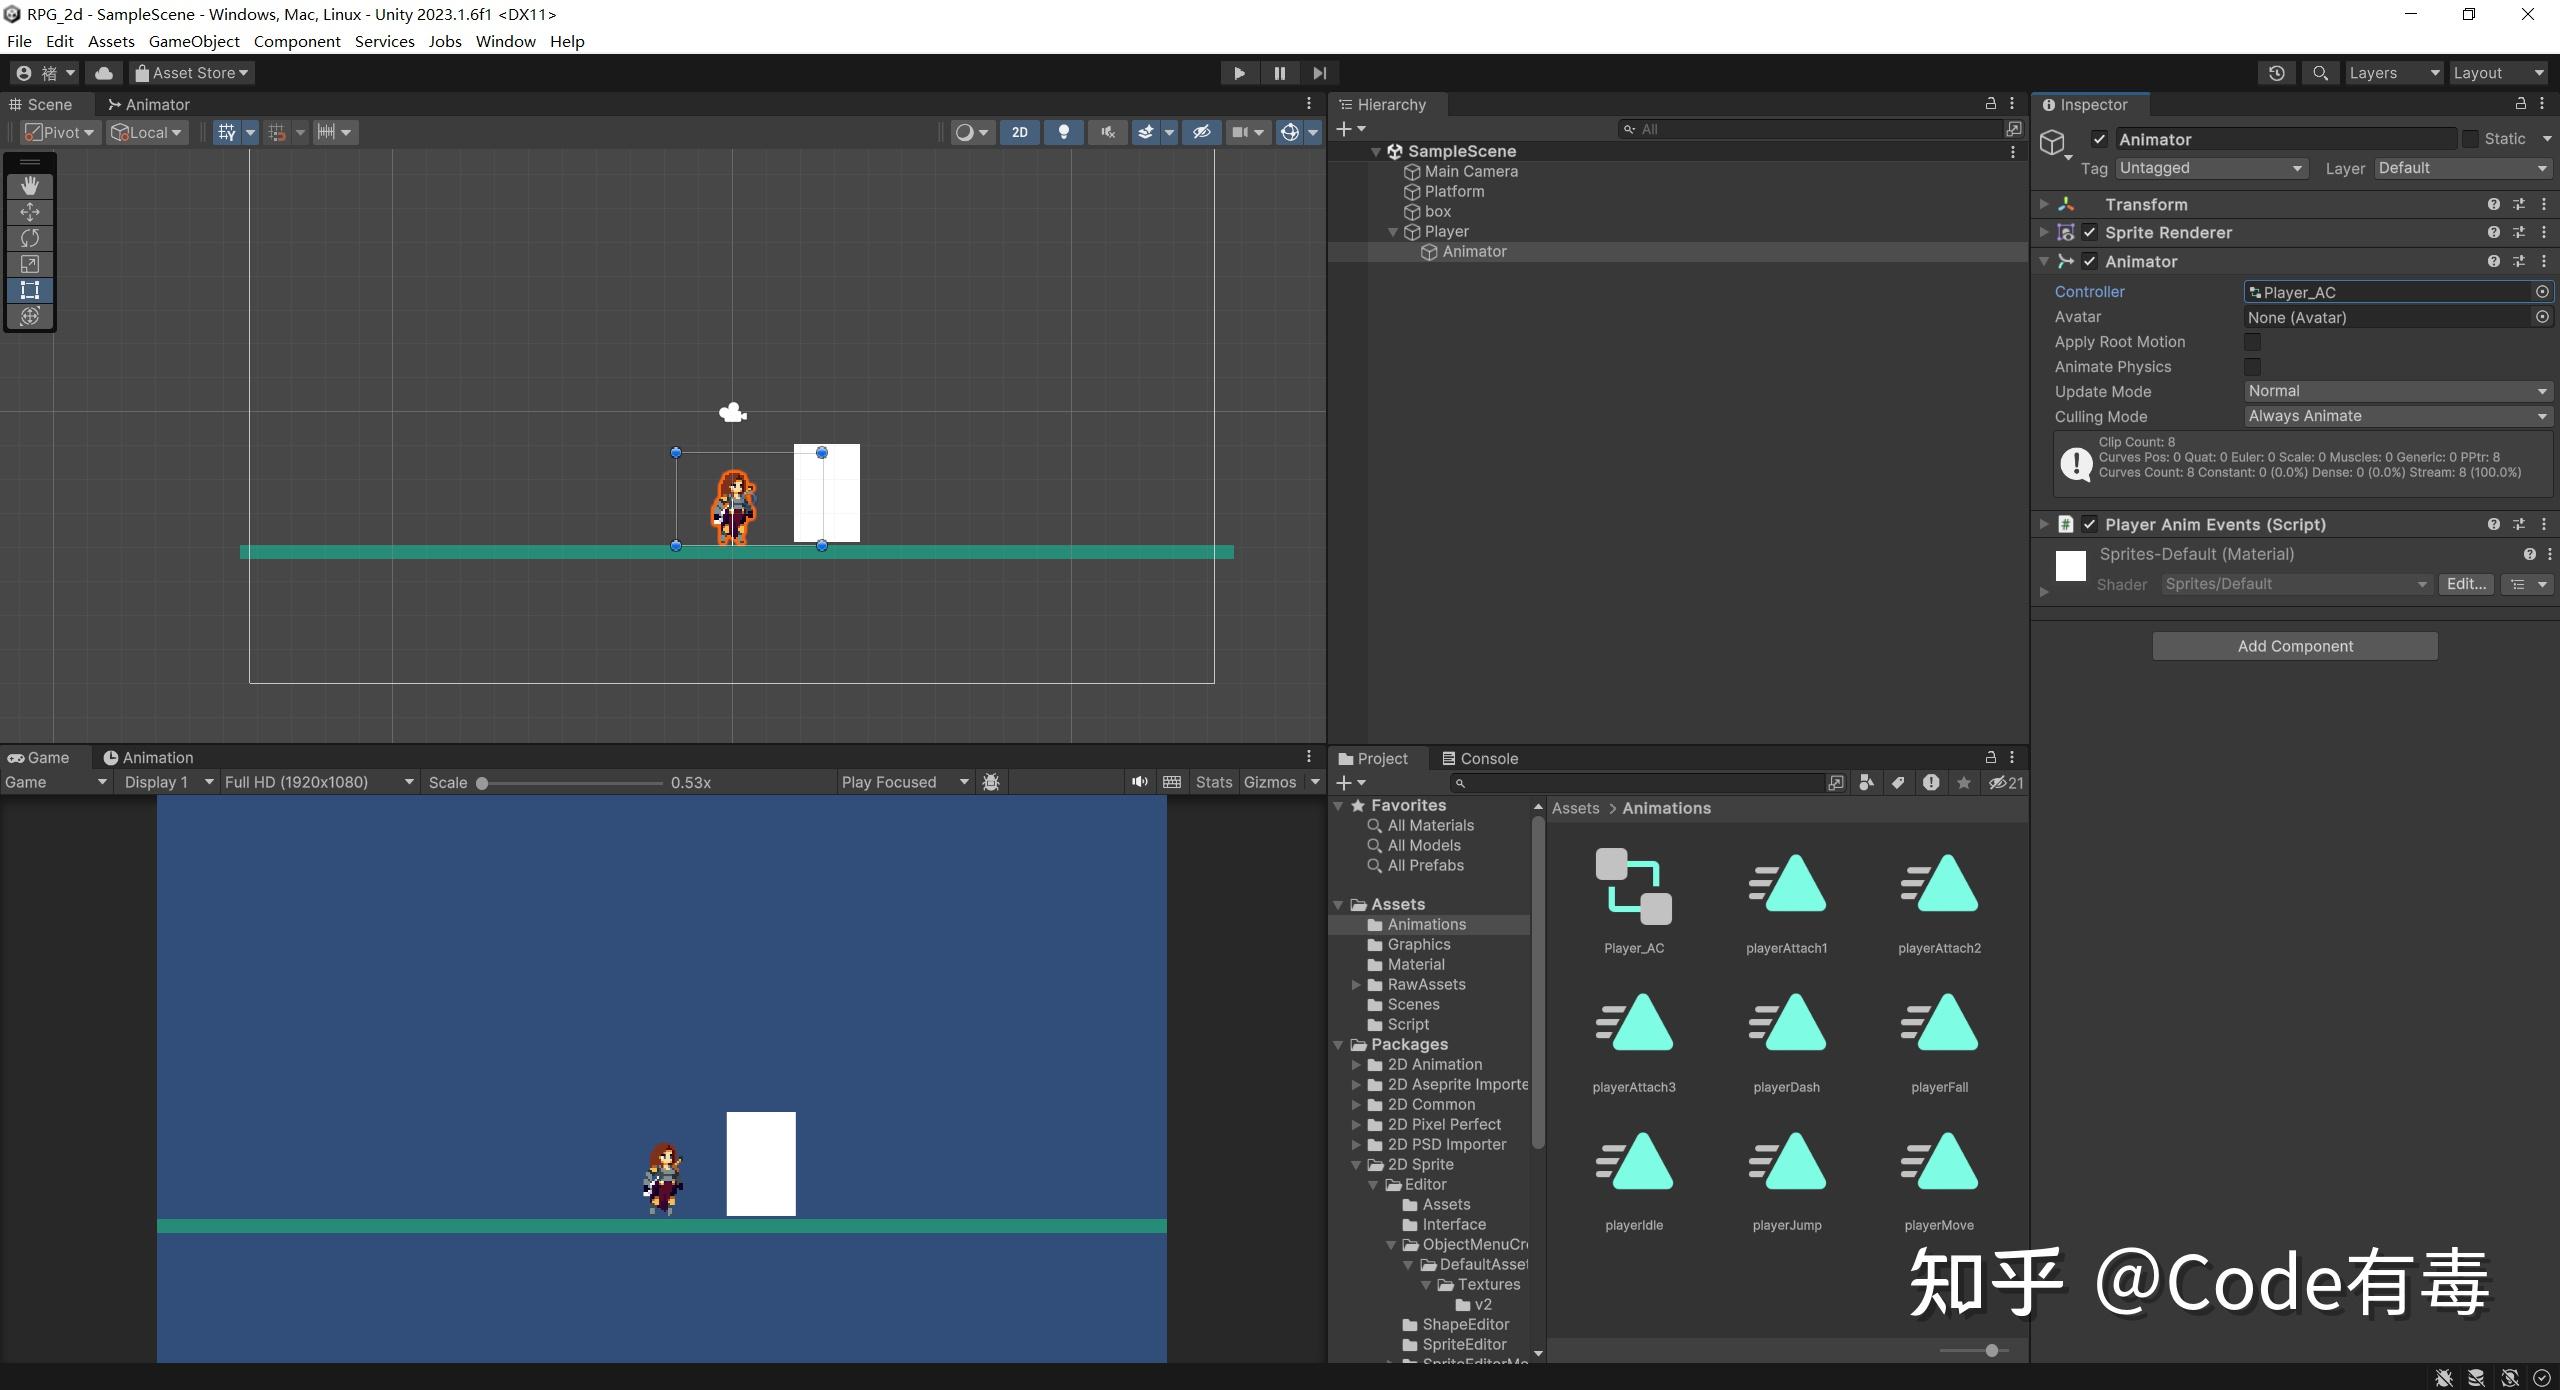Screen dimensions: 2560x1390
Task: Select the playerIdle animation asset
Action: [x=1634, y=1163]
